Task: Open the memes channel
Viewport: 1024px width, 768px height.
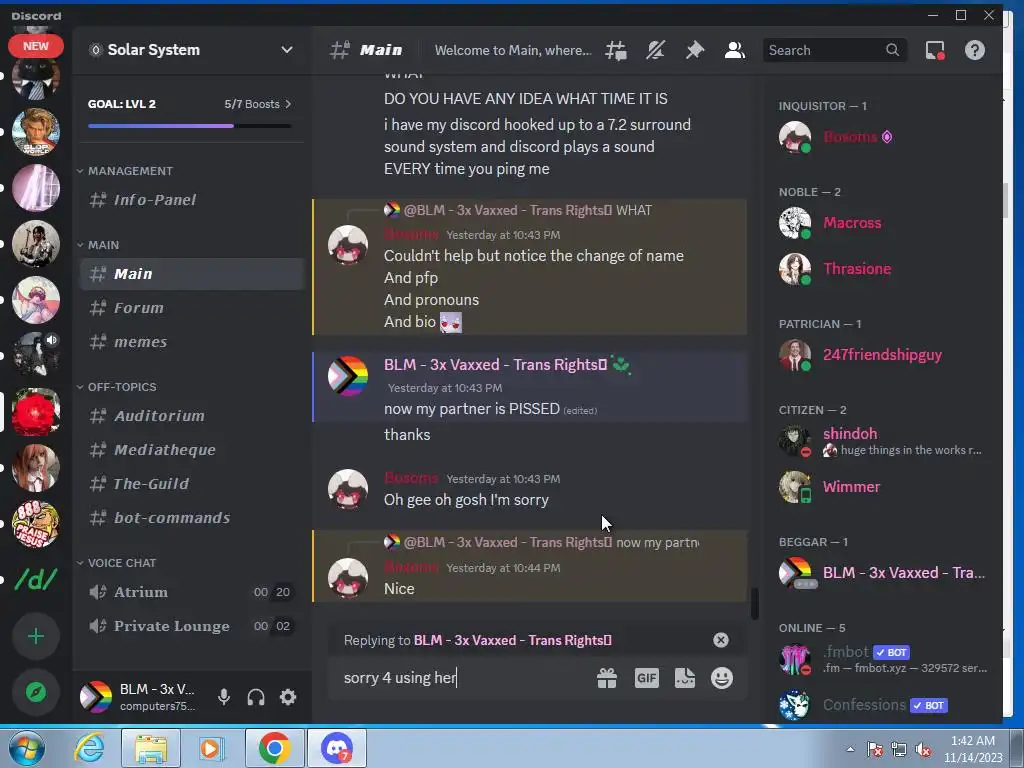Action: coord(191,342)
